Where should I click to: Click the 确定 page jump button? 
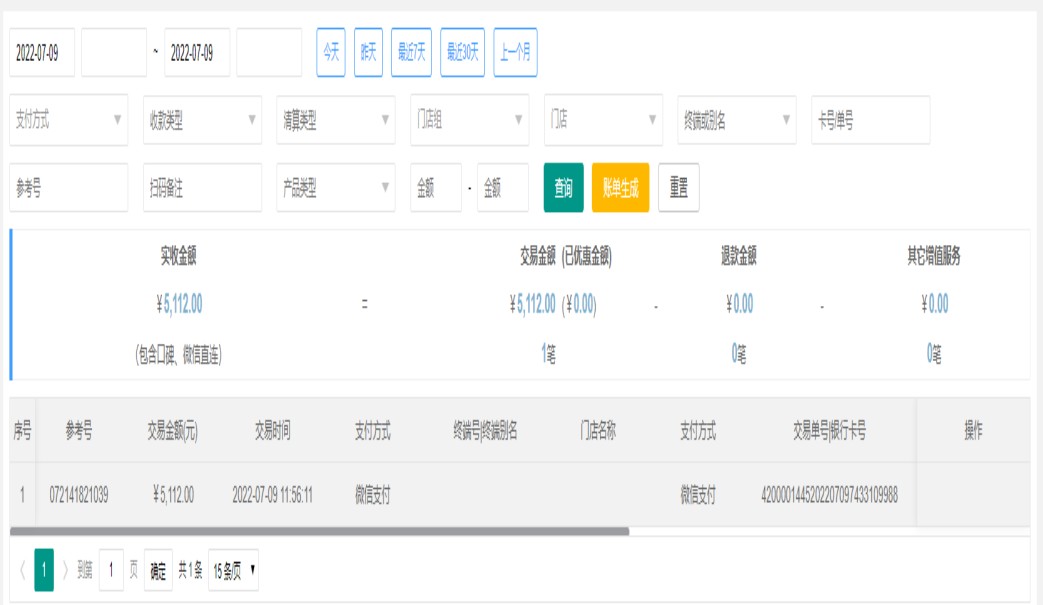(x=159, y=571)
